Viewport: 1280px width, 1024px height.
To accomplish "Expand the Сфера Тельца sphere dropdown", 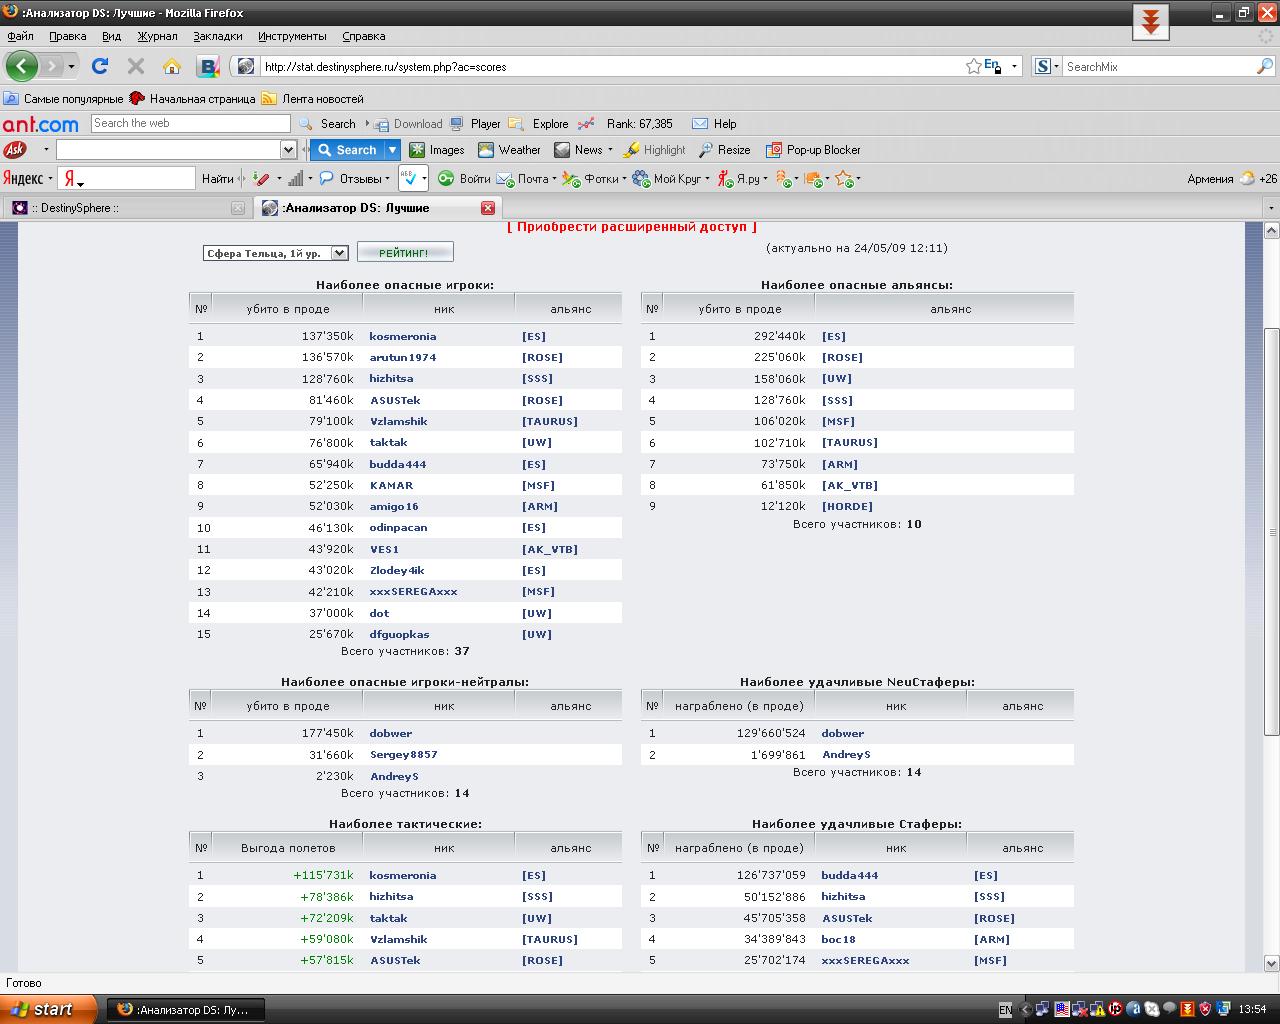I will point(338,253).
